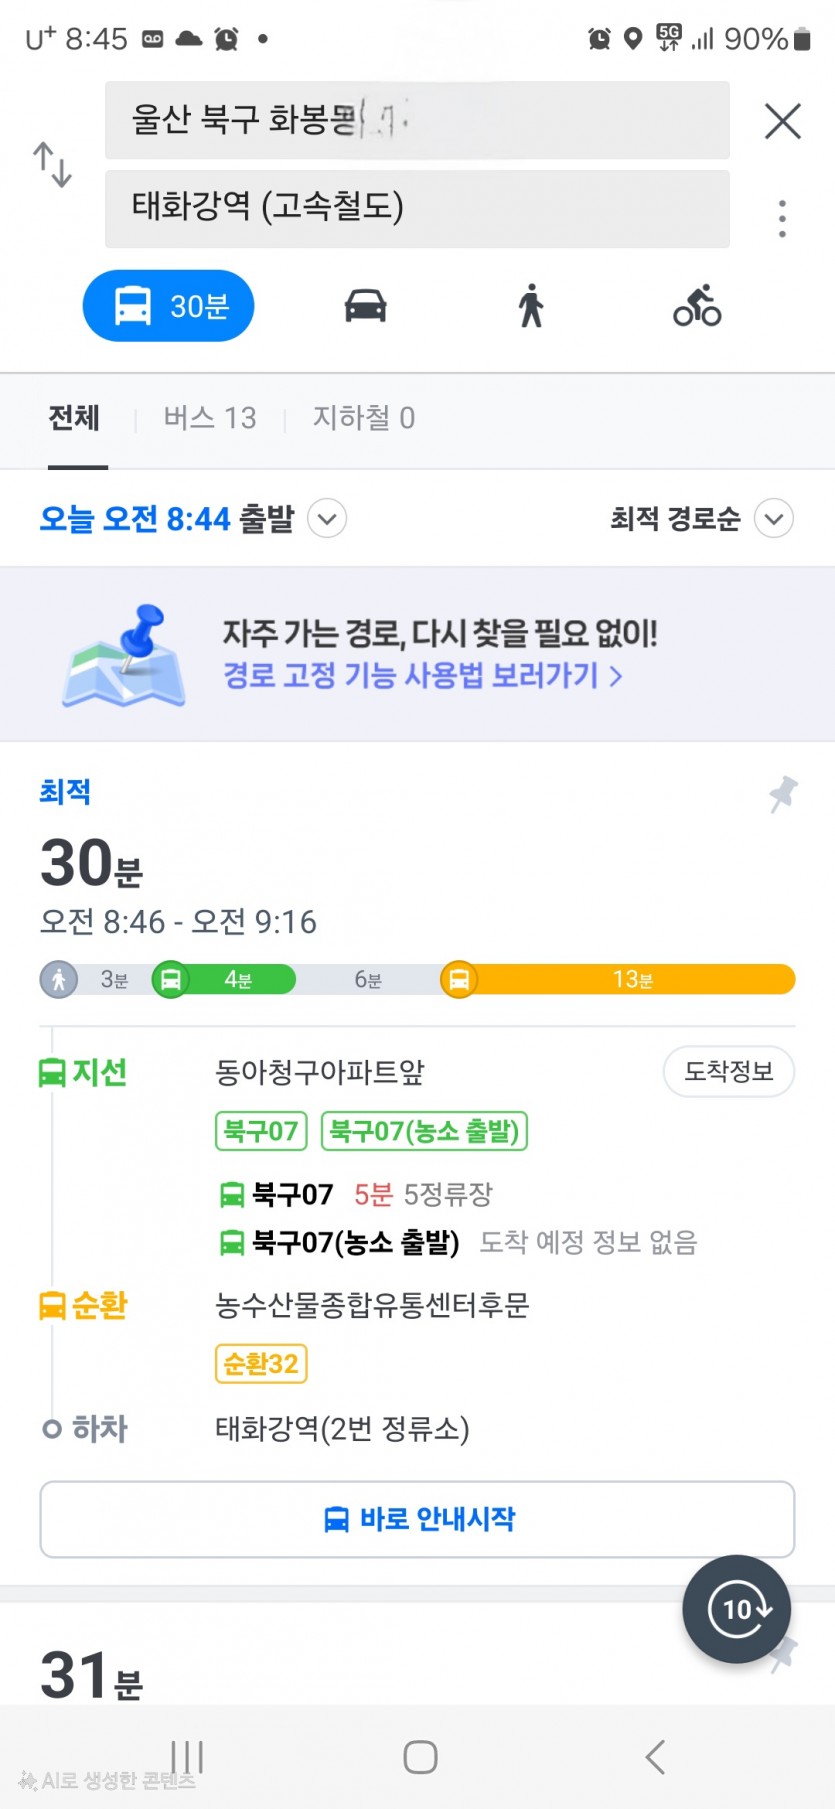Select the bicycle mode icon
Viewport: 835px width, 1809px height.
click(x=697, y=306)
